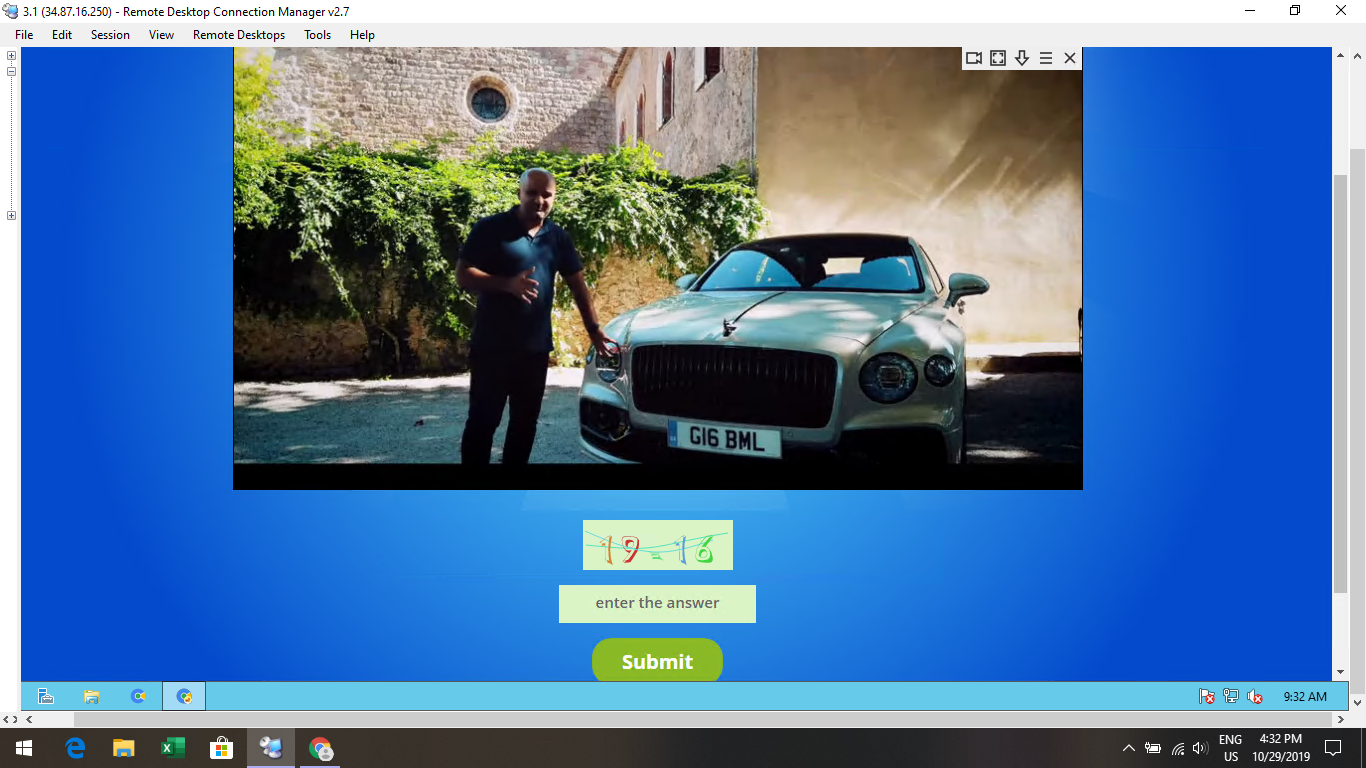Click the unhighlighted browser icon in remote taskbar

[138, 696]
